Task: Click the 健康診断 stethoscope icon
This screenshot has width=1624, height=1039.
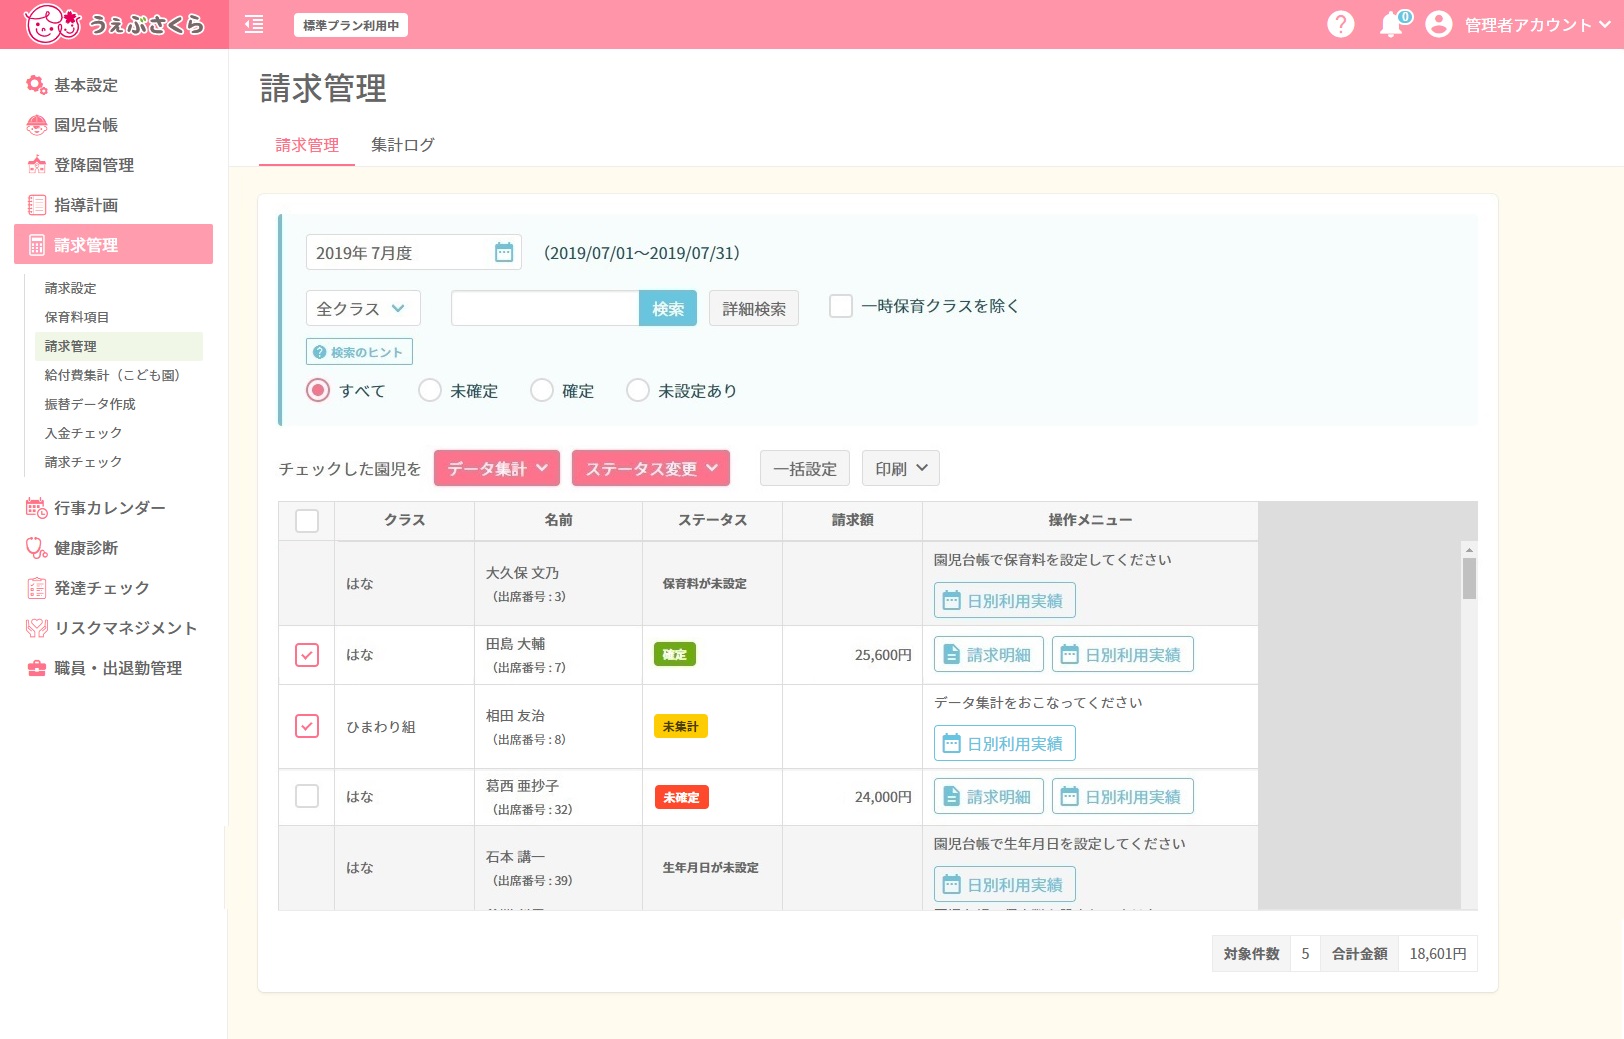Action: pos(37,548)
